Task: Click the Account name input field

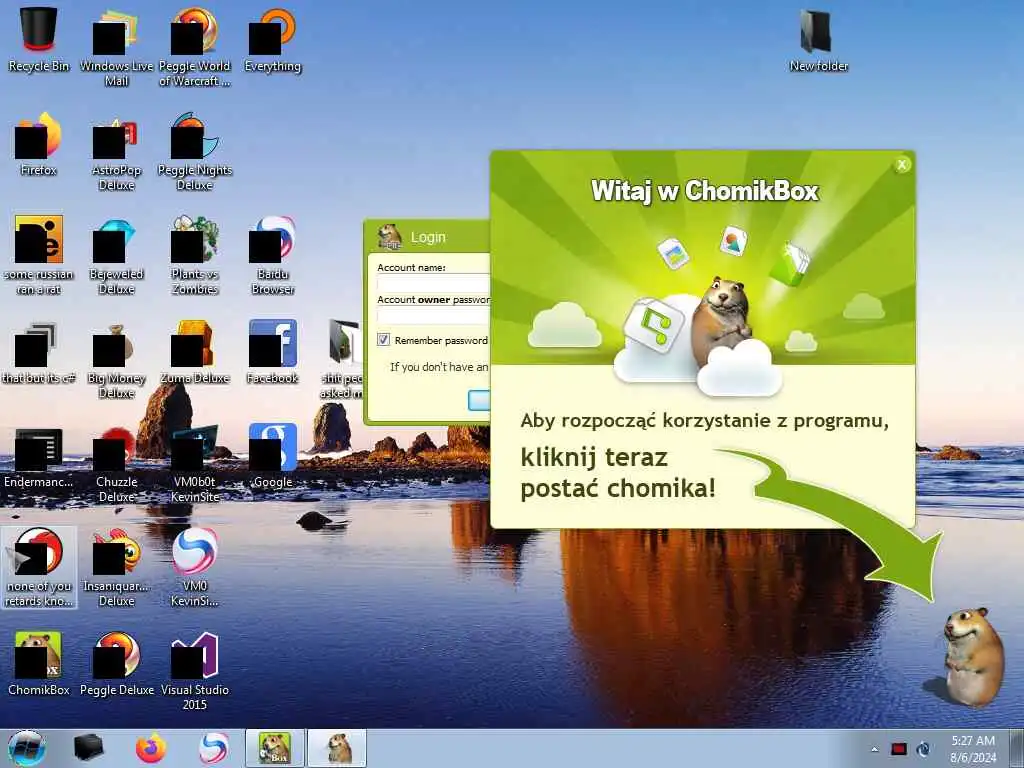Action: point(434,284)
